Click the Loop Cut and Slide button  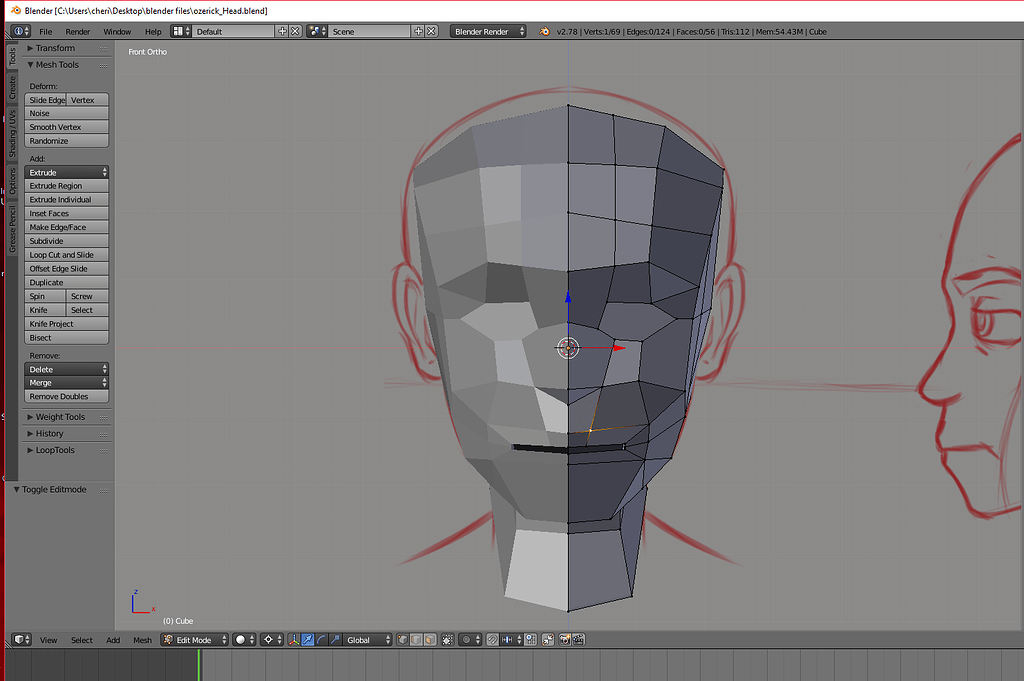[x=67, y=255]
